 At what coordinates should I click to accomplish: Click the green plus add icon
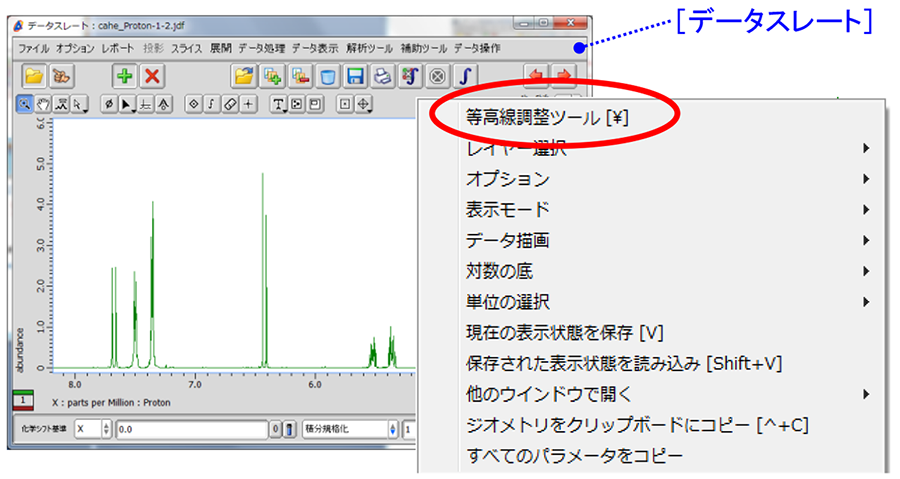[124, 76]
